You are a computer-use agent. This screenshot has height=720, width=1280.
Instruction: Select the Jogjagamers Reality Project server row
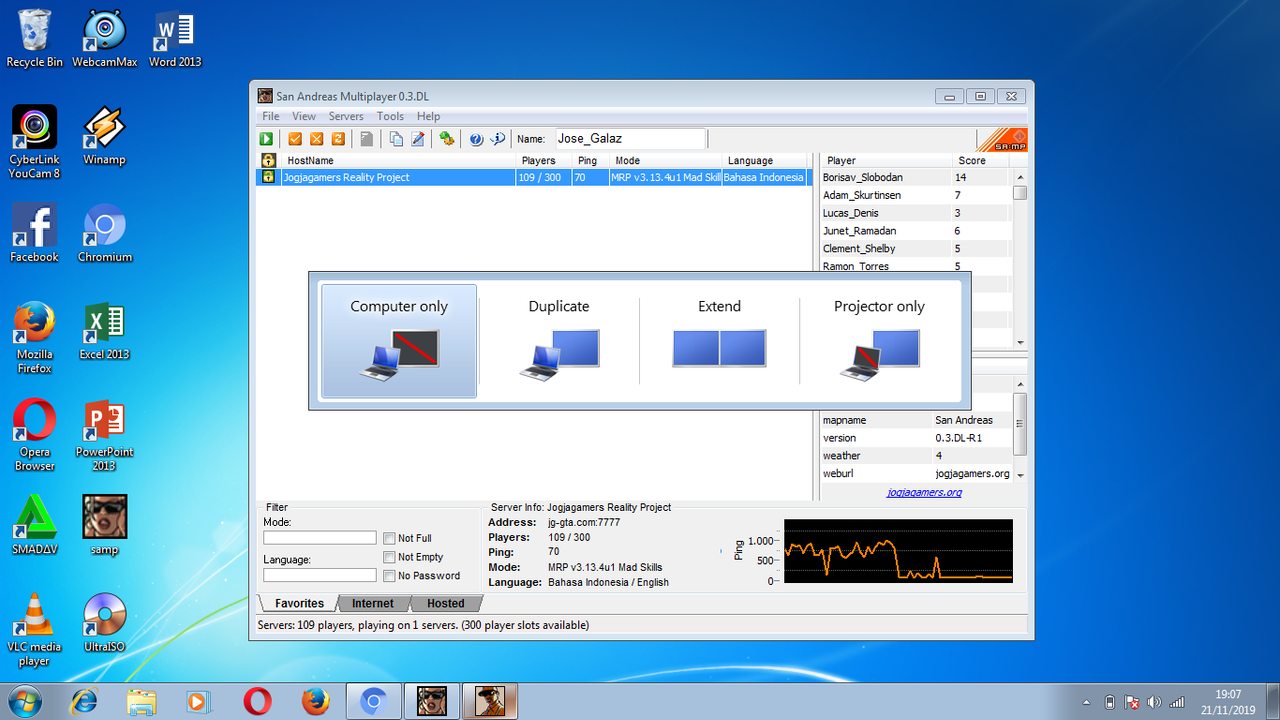tap(533, 178)
